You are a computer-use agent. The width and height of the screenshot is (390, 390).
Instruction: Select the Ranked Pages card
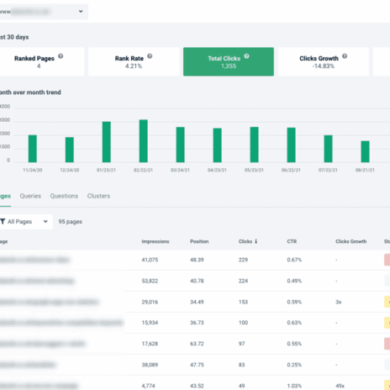pyautogui.click(x=42, y=62)
